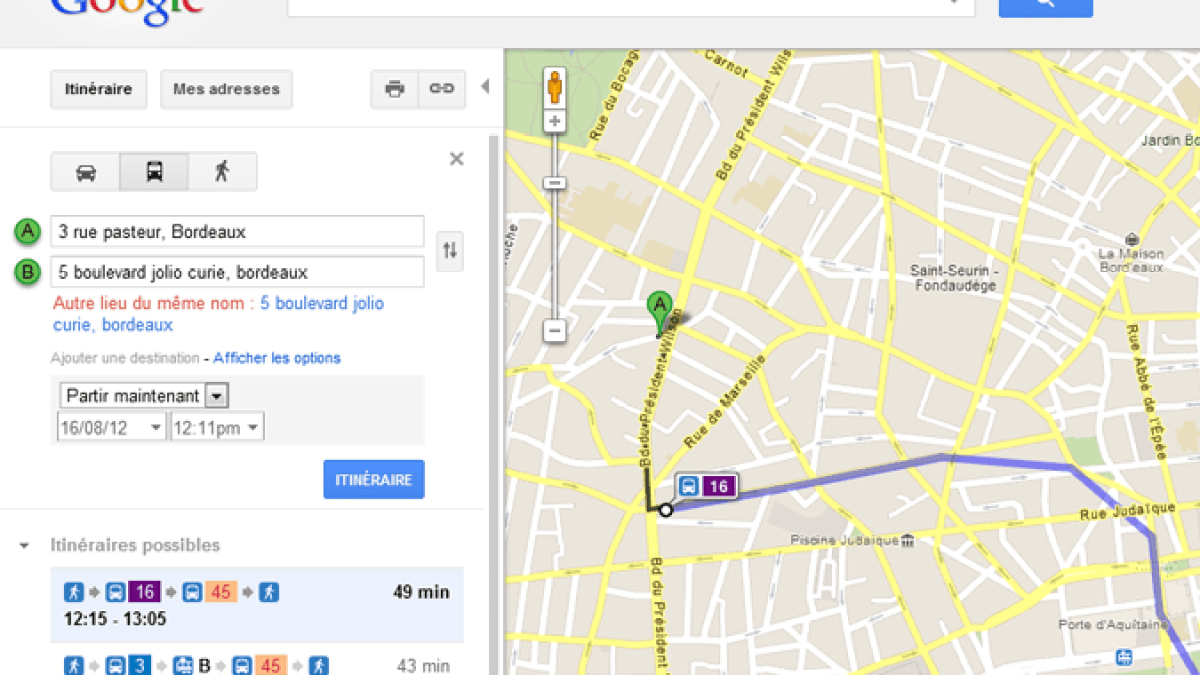Image resolution: width=1200 pixels, height=675 pixels.
Task: Zoom out with map minus button
Action: 555,330
